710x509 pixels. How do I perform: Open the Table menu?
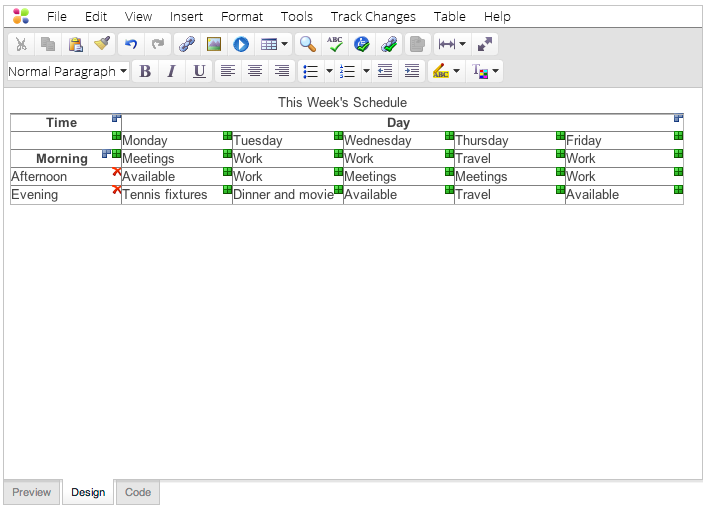click(x=450, y=17)
